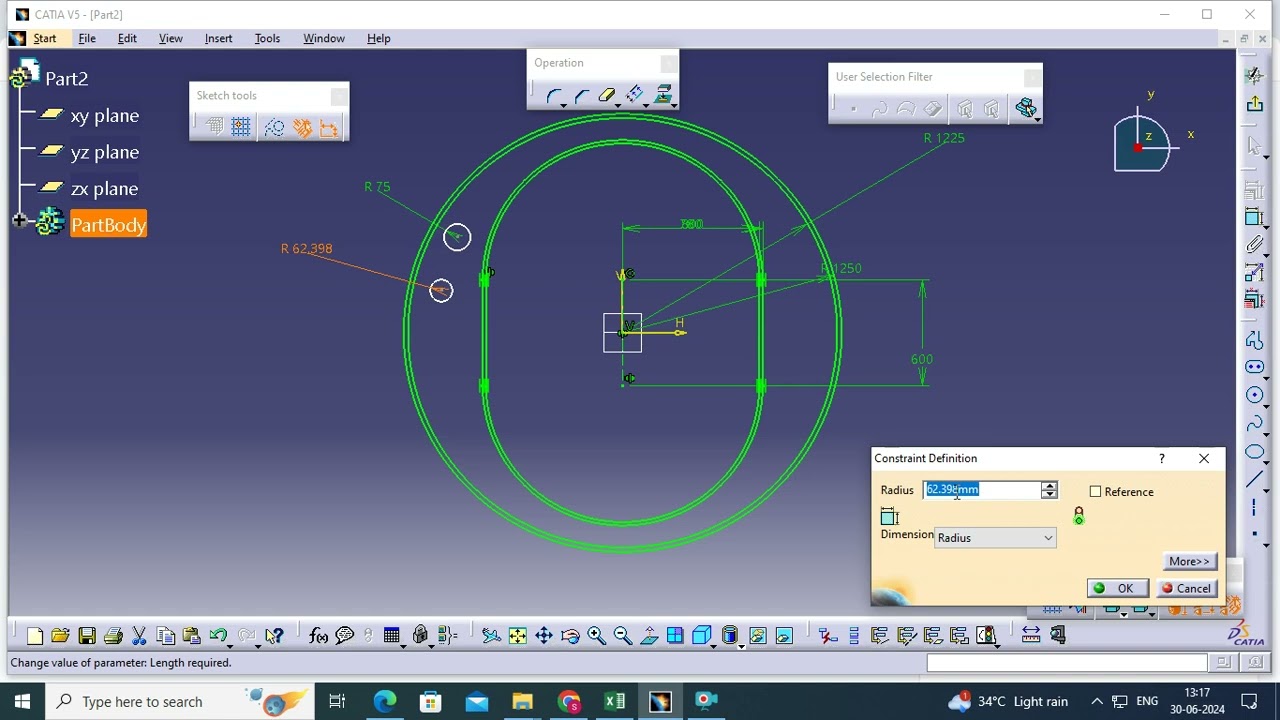This screenshot has height=720, width=1280.
Task: Click the Intersecting Edges filter icon
Action: [x=1025, y=108]
